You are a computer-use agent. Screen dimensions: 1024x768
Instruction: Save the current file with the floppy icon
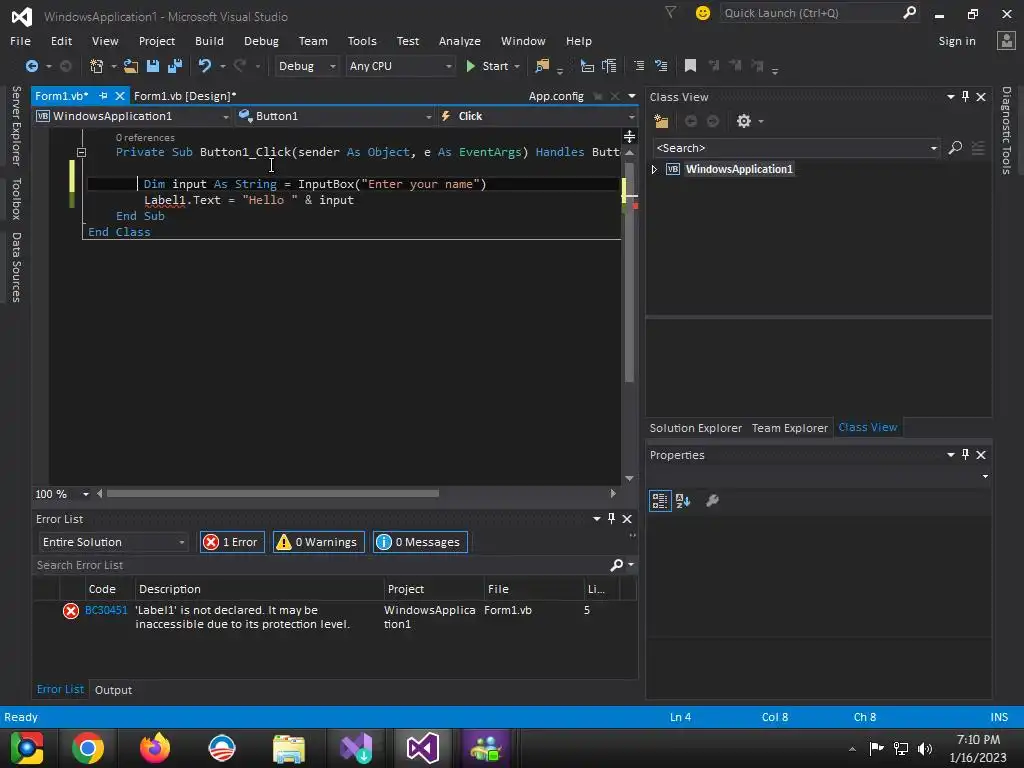pos(153,66)
